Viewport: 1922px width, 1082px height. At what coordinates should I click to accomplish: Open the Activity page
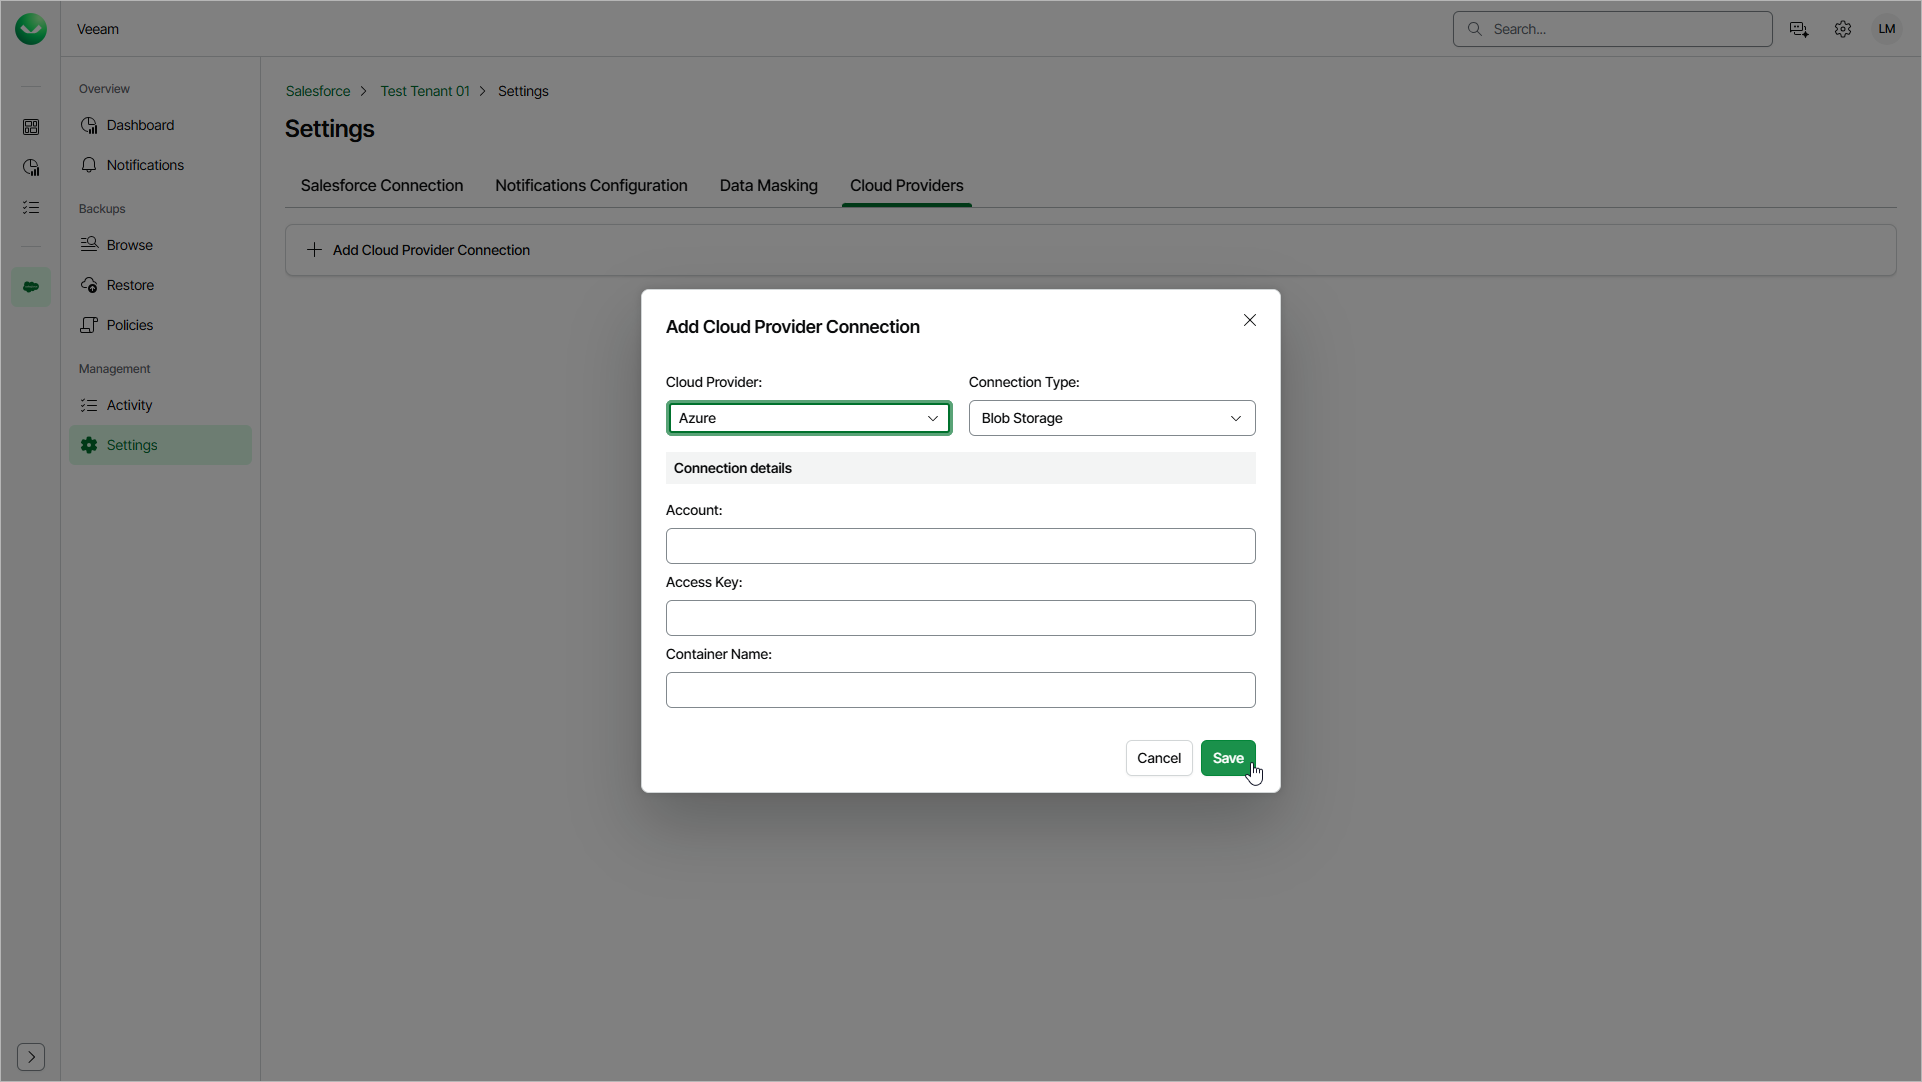(x=160, y=405)
